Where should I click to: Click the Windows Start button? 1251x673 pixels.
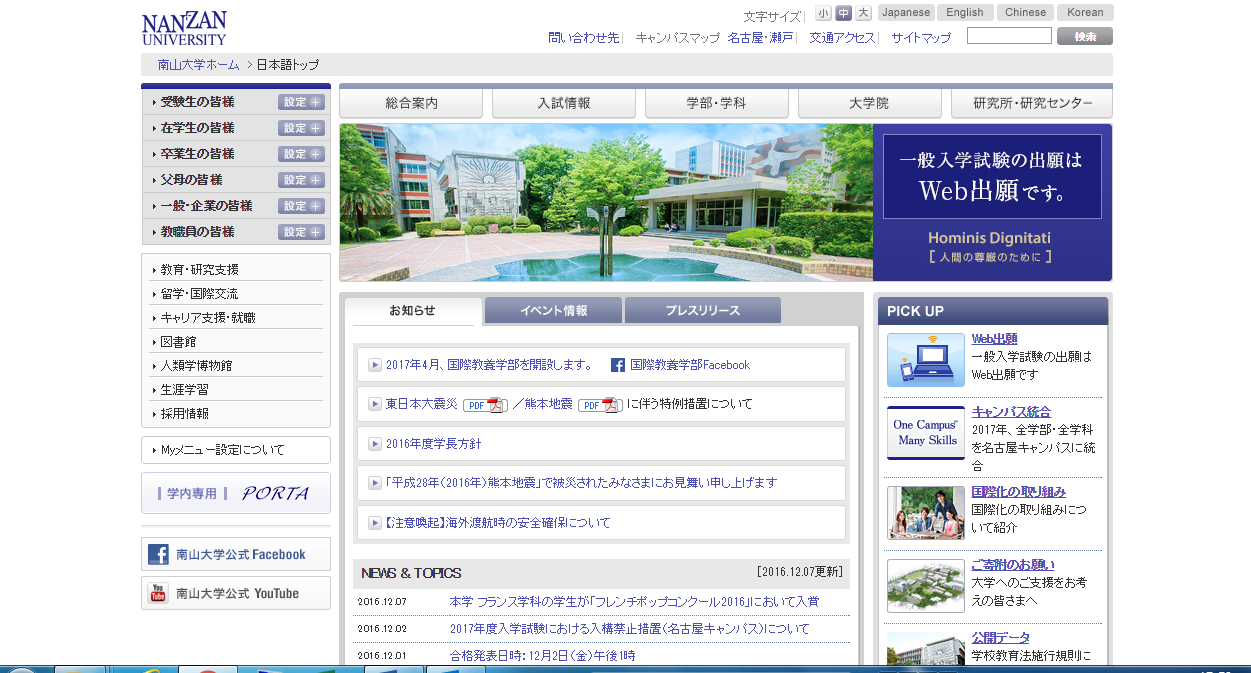coord(20,670)
